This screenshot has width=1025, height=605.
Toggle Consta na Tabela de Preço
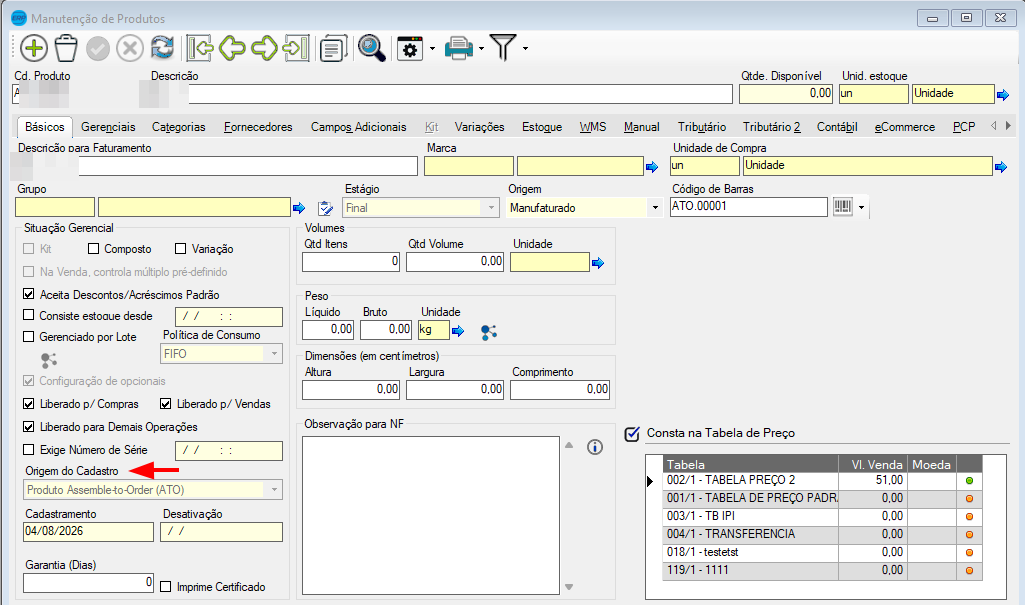tap(632, 434)
